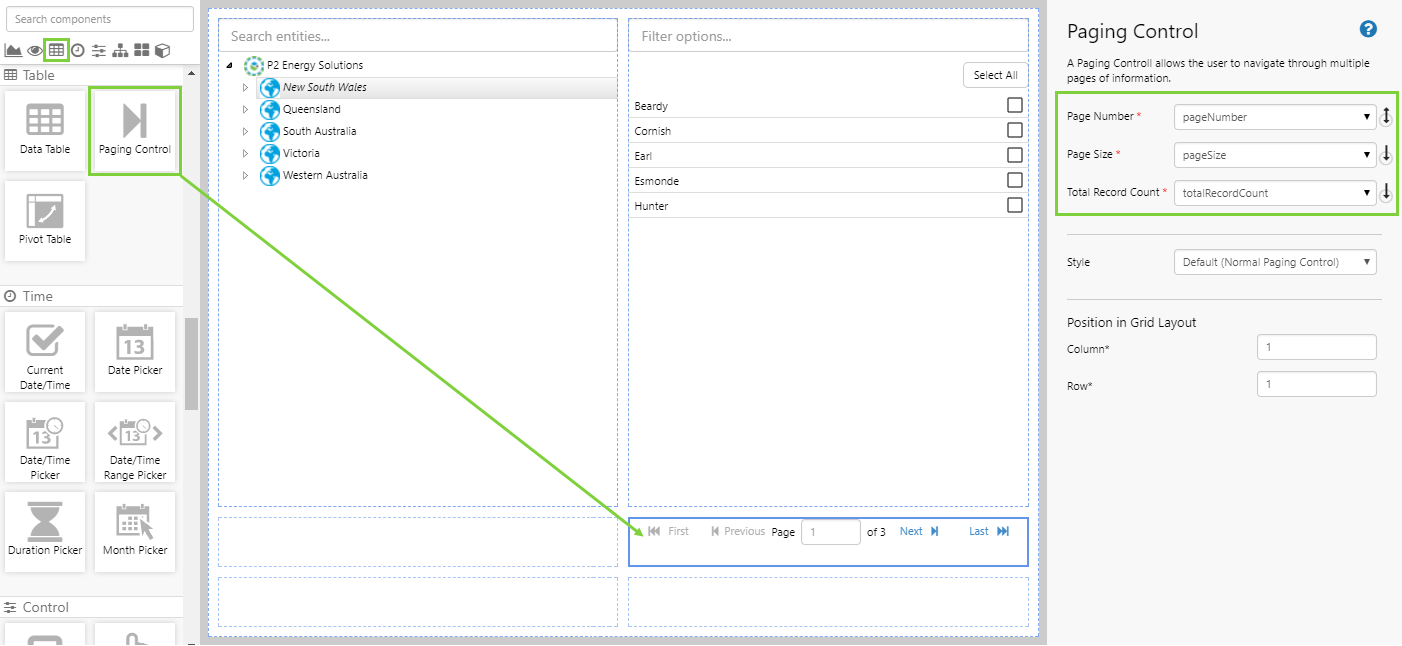This screenshot has width=1402, height=646.
Task: Expand the New South Wales node
Action: click(x=245, y=88)
